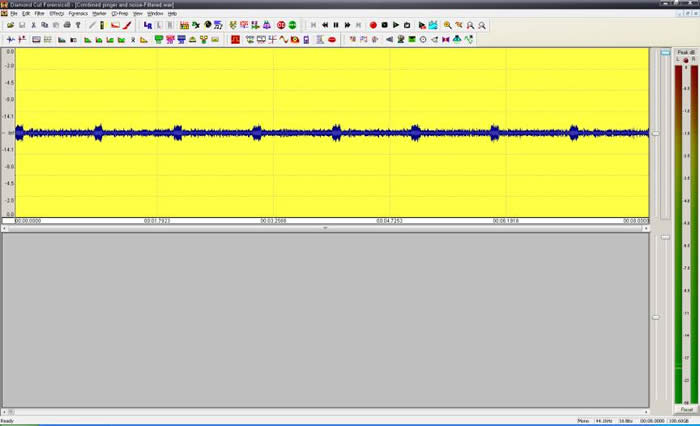The width and height of the screenshot is (700, 426).
Task: Open the Help menu
Action: pos(172,14)
